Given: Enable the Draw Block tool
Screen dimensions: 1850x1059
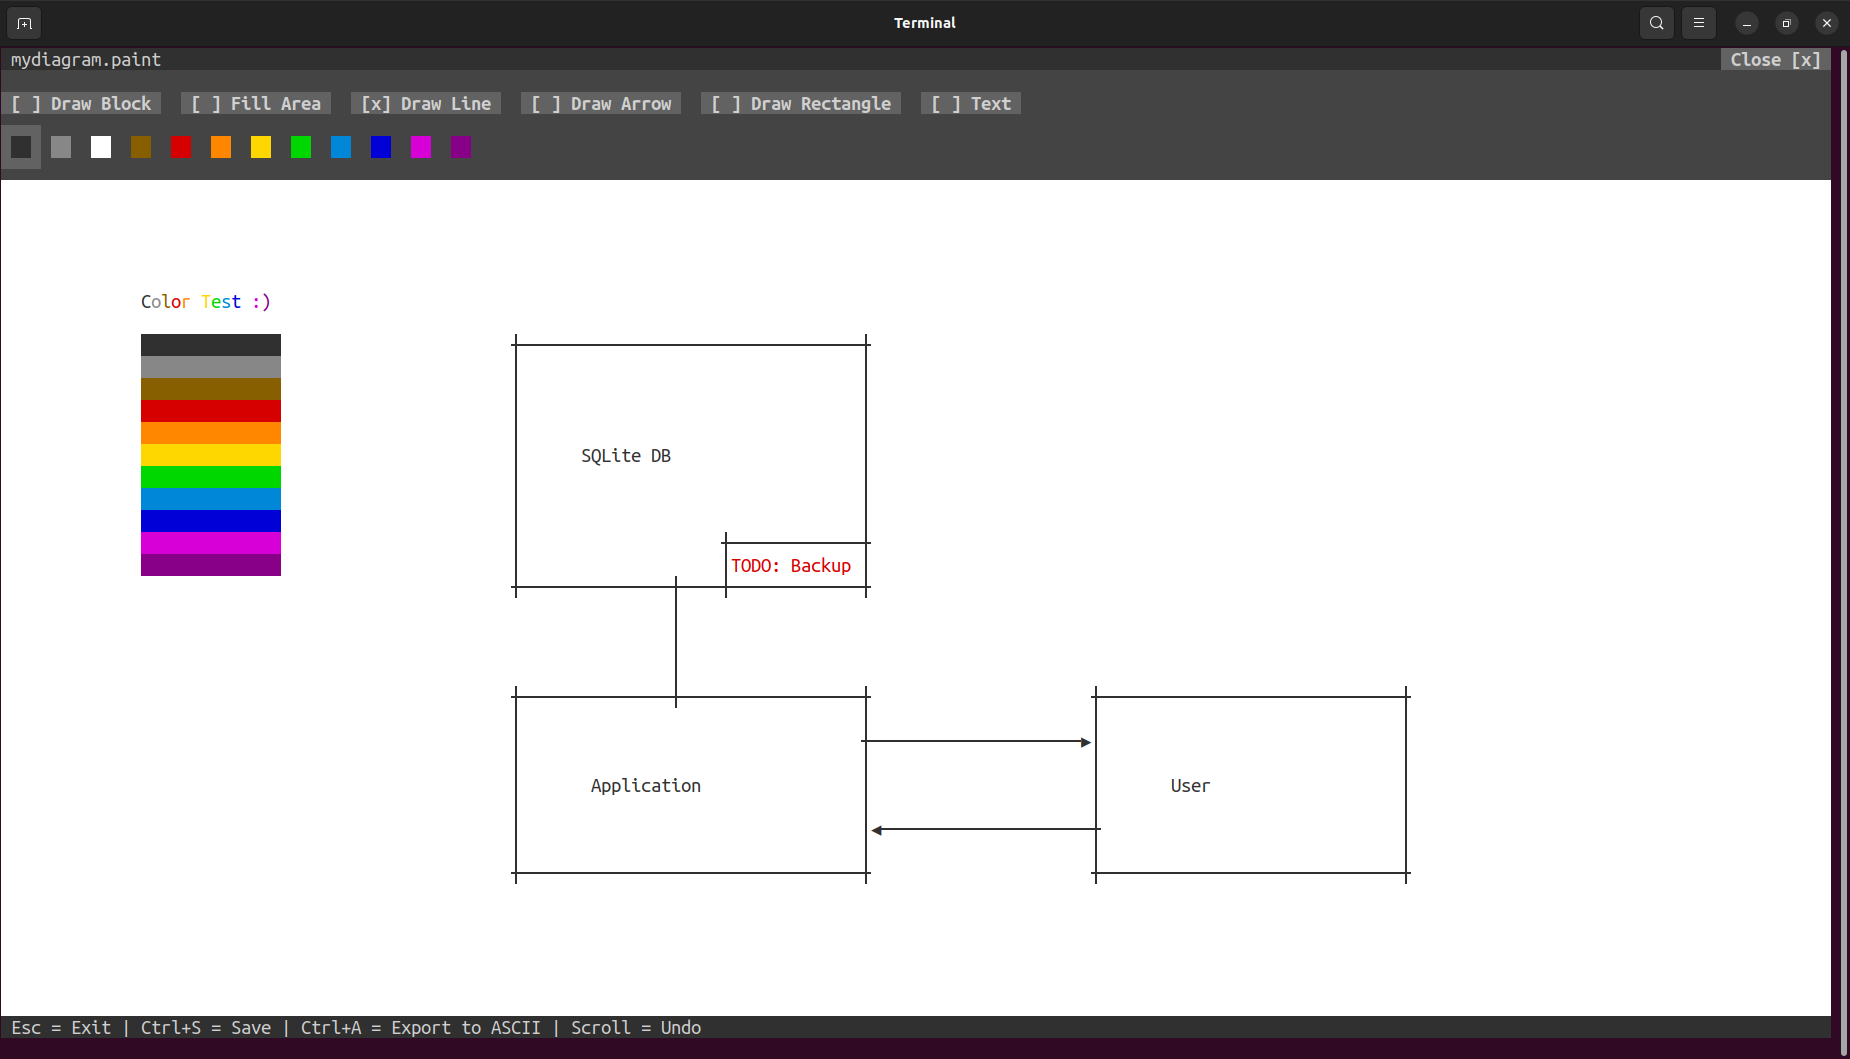Looking at the screenshot, I should pyautogui.click(x=81, y=104).
